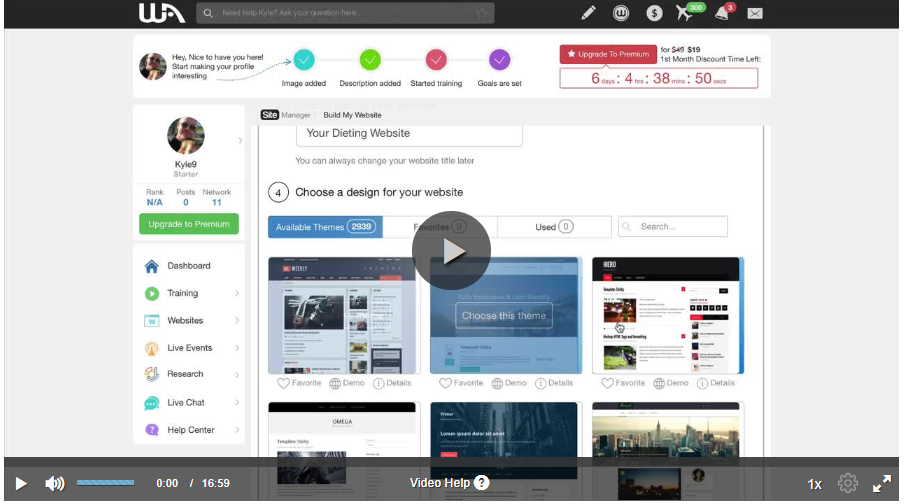Click the Choose this theme button
The width and height of the screenshot is (907, 504).
(504, 315)
